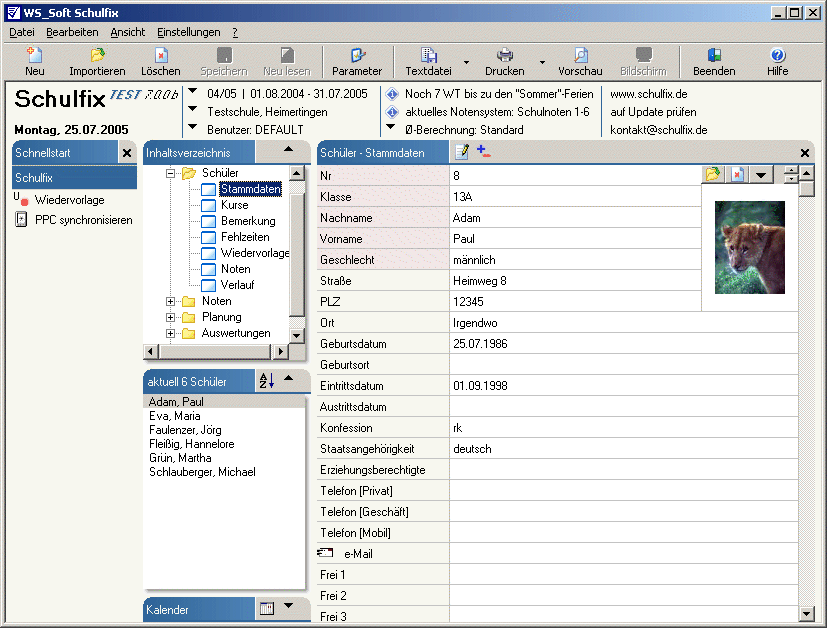This screenshot has width=827, height=628.
Task: Collapse the Schüler tree folder
Action: tap(170, 173)
